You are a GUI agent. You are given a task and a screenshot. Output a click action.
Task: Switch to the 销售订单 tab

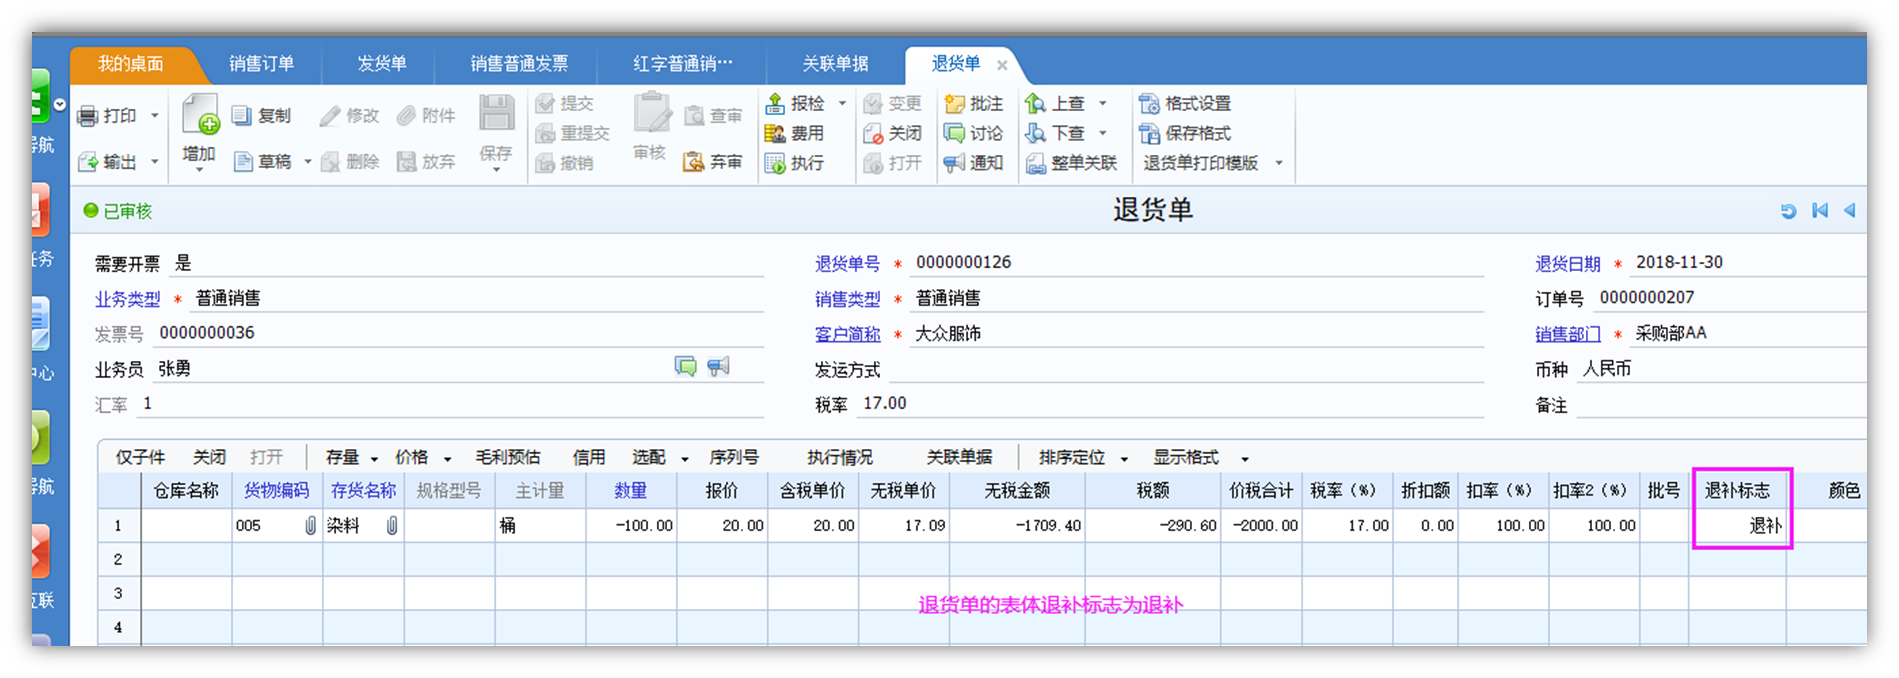pyautogui.click(x=262, y=64)
